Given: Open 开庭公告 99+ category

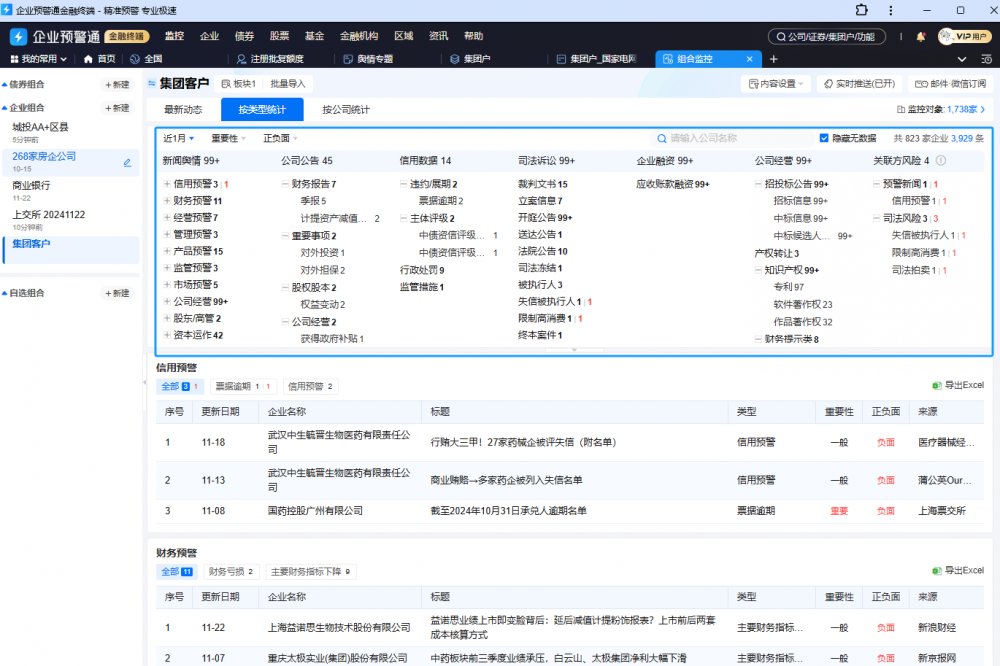Looking at the screenshot, I should click(x=545, y=218).
